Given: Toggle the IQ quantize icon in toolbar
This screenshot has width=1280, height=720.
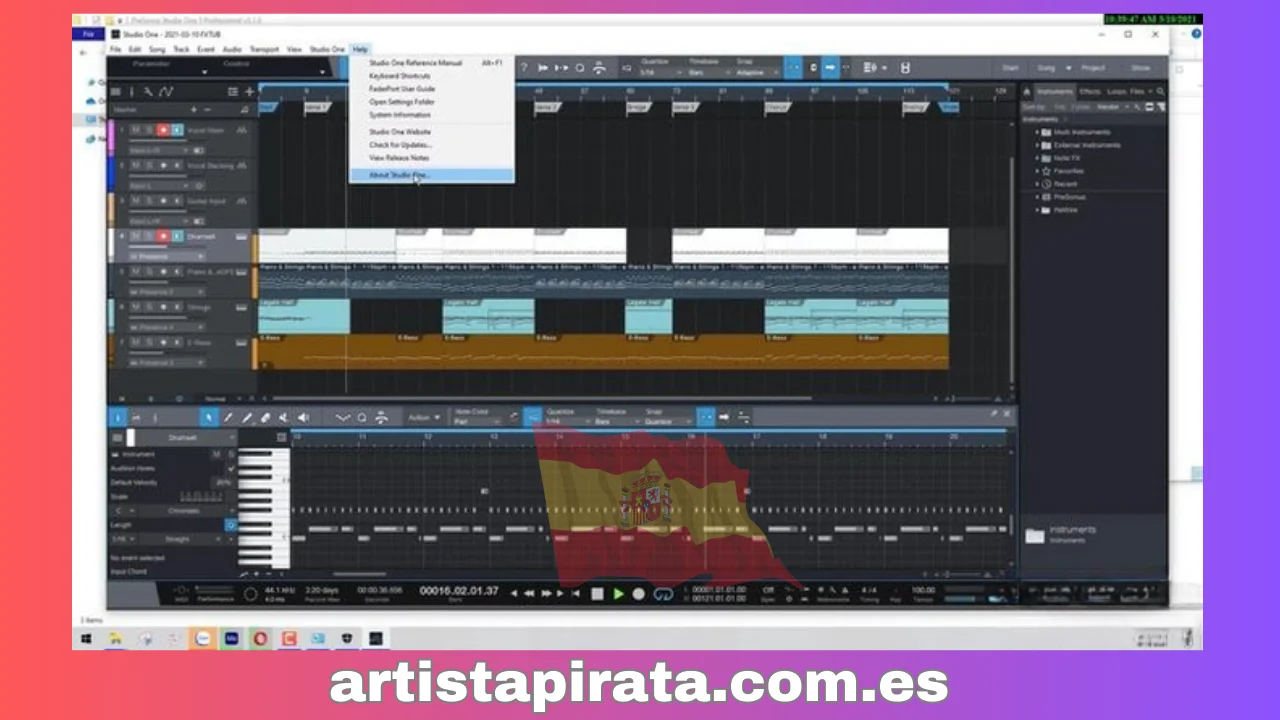Looking at the screenshot, I should [626, 68].
